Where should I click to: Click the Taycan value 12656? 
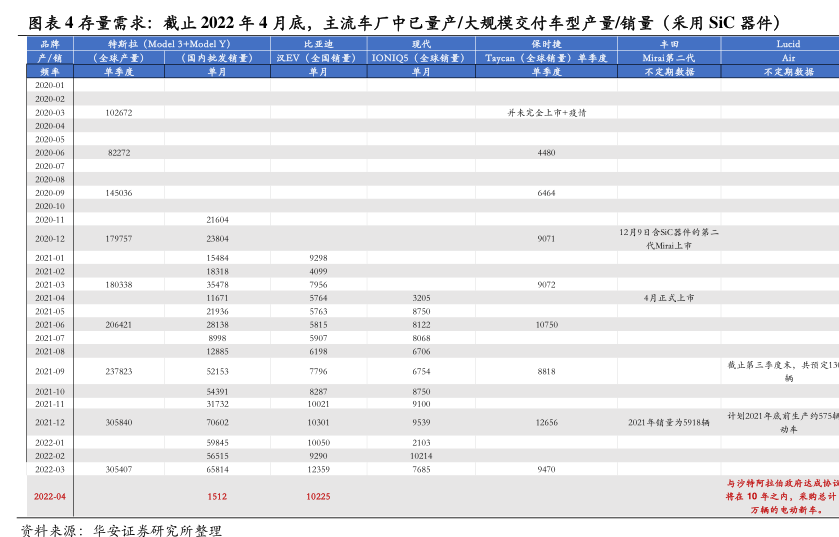546,423
